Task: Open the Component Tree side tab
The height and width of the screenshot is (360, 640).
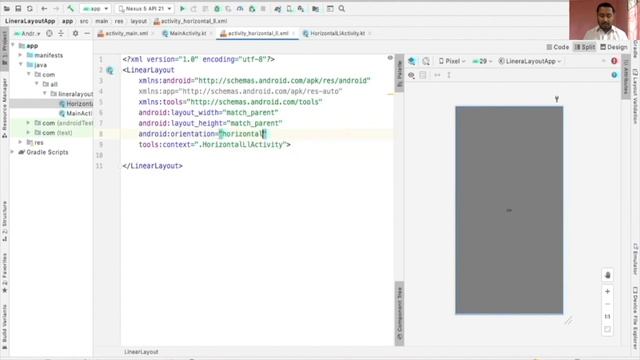Action: [x=400, y=314]
